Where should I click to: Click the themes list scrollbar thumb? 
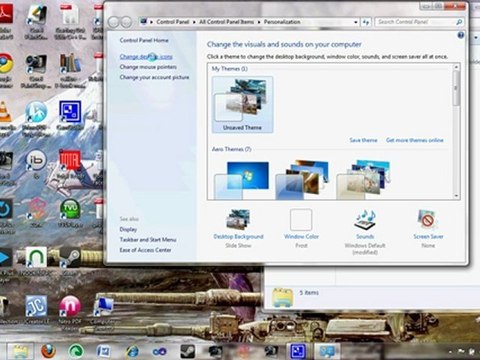point(456,89)
